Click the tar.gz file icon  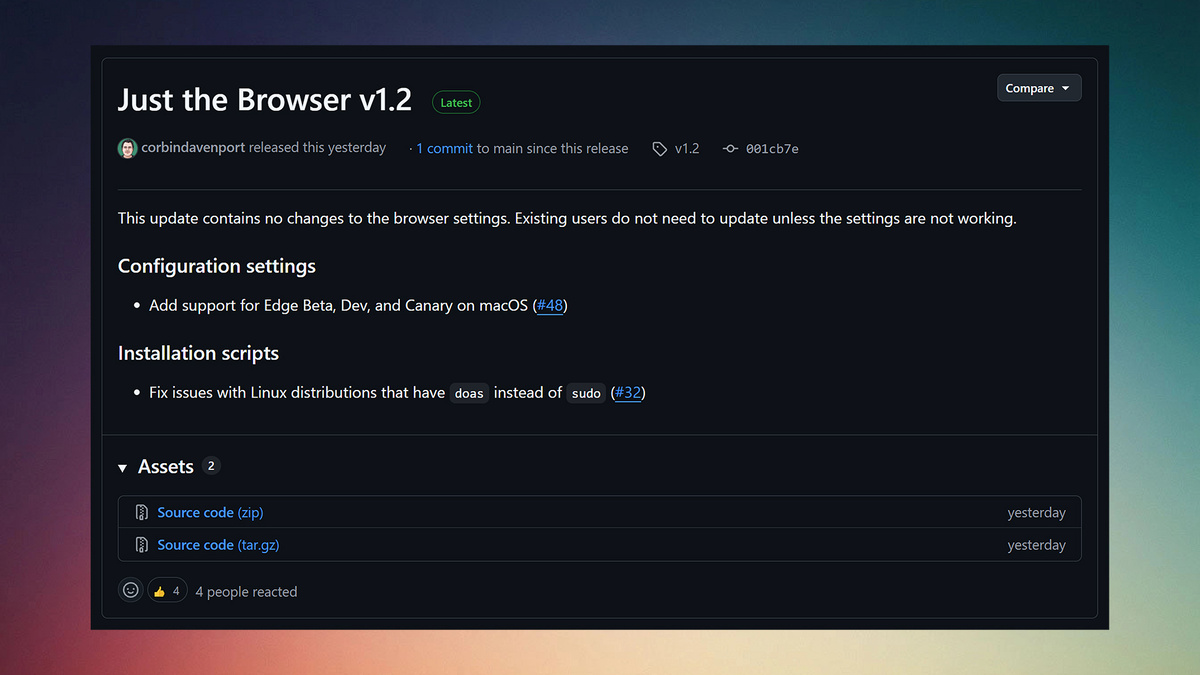pos(142,545)
